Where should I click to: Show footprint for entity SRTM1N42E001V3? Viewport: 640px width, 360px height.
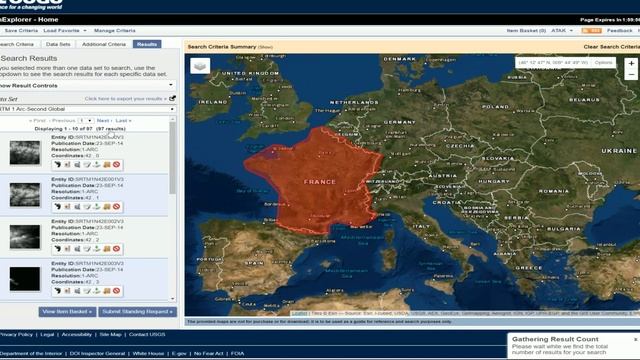58,207
